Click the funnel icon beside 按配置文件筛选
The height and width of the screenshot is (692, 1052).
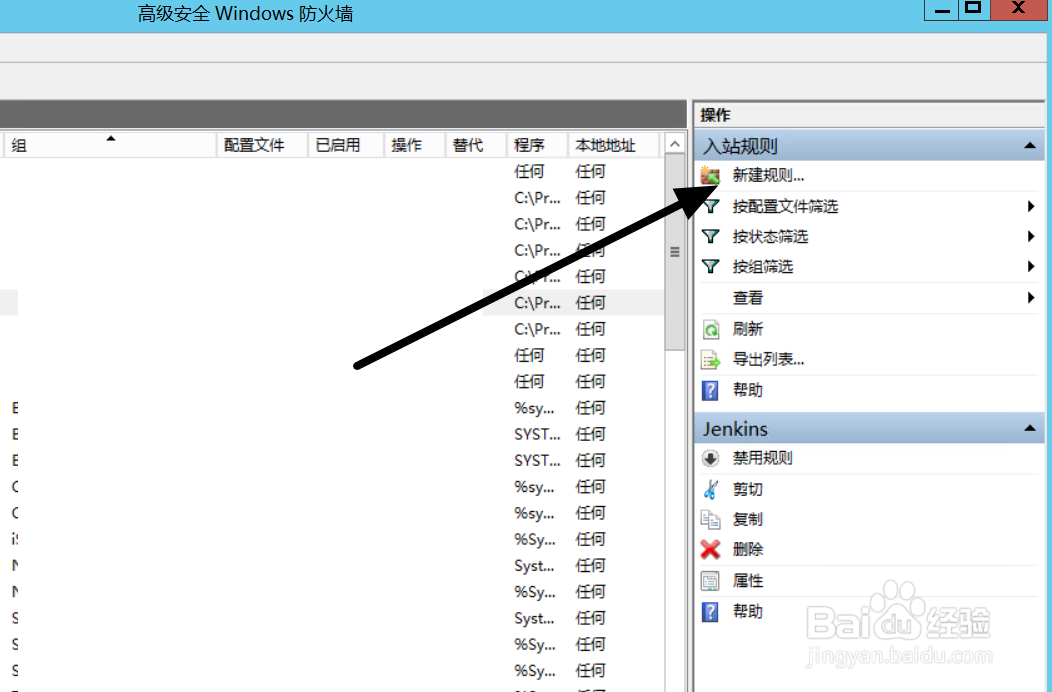point(710,206)
